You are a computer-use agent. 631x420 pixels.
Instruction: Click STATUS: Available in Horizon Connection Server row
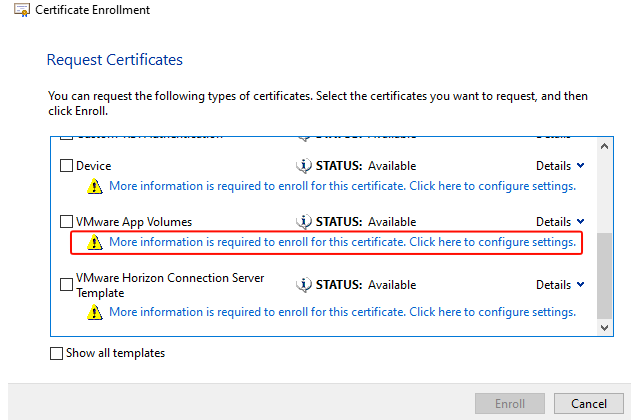click(366, 285)
